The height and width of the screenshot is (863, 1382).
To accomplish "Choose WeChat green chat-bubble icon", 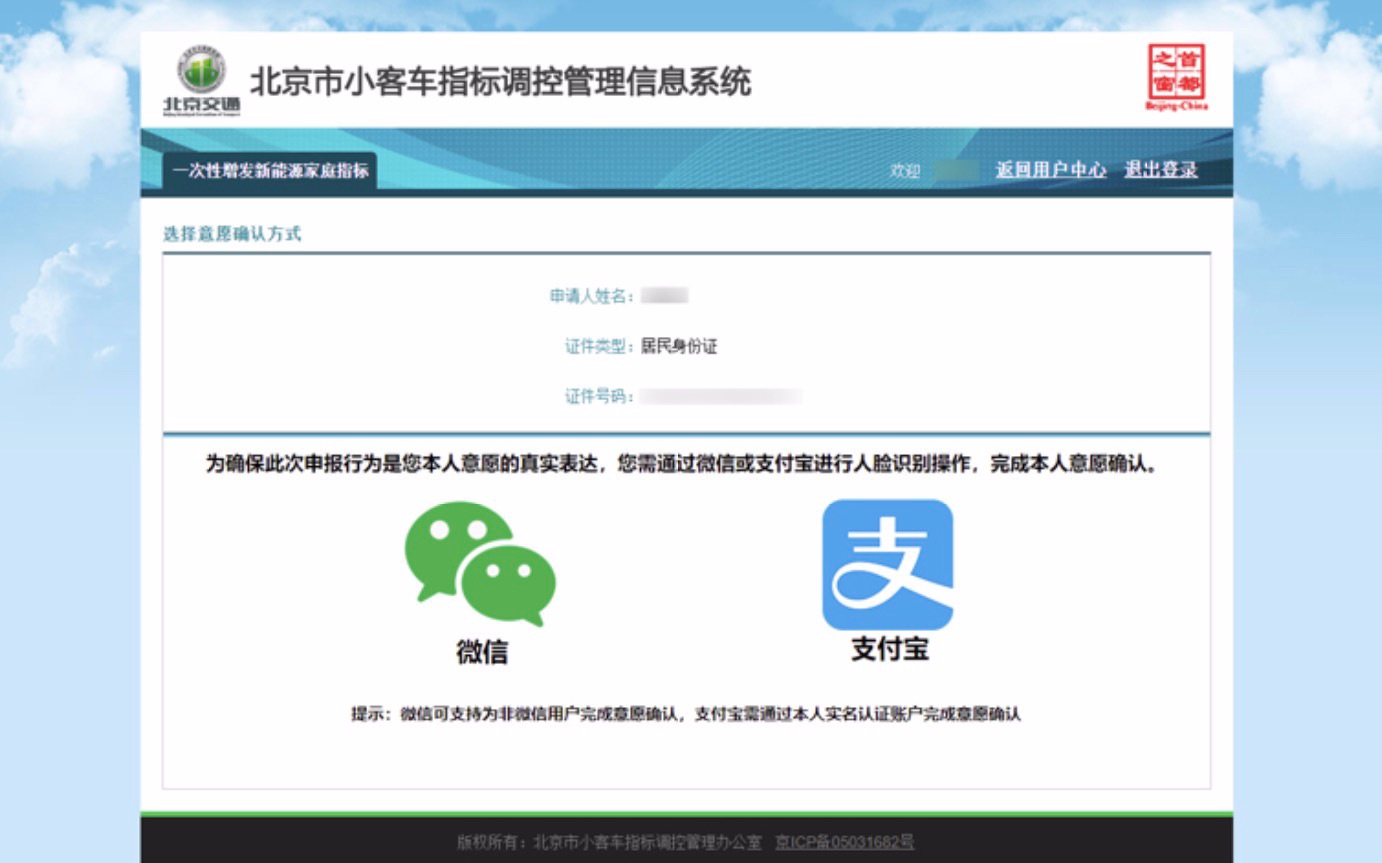I will [480, 564].
